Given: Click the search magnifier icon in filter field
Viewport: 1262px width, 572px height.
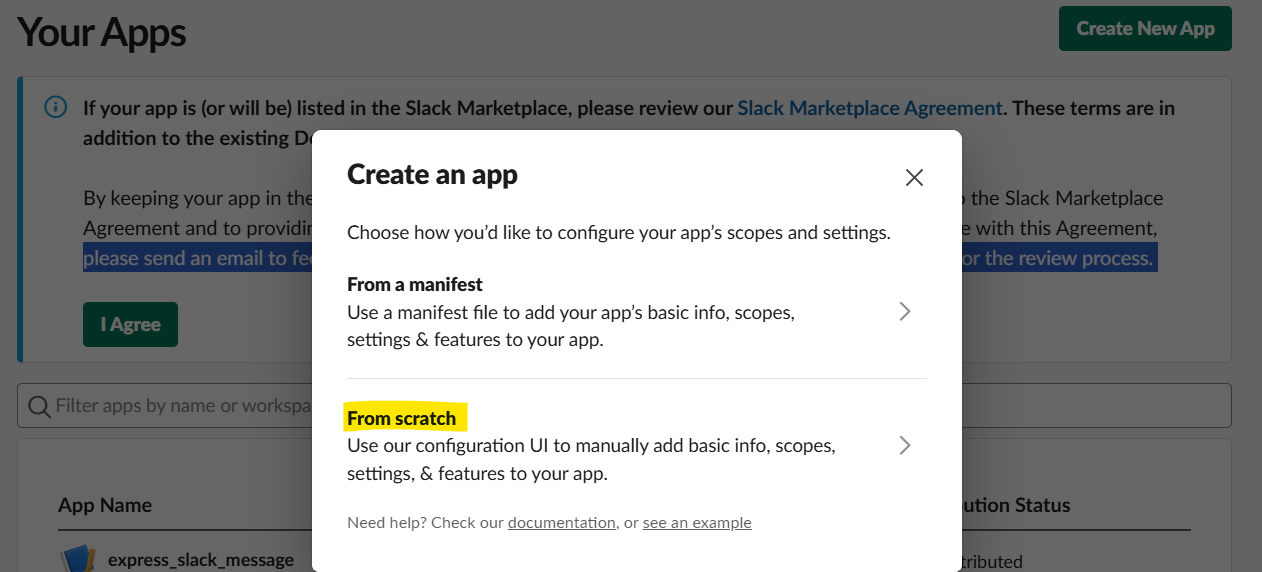Looking at the screenshot, I should pyautogui.click(x=40, y=406).
